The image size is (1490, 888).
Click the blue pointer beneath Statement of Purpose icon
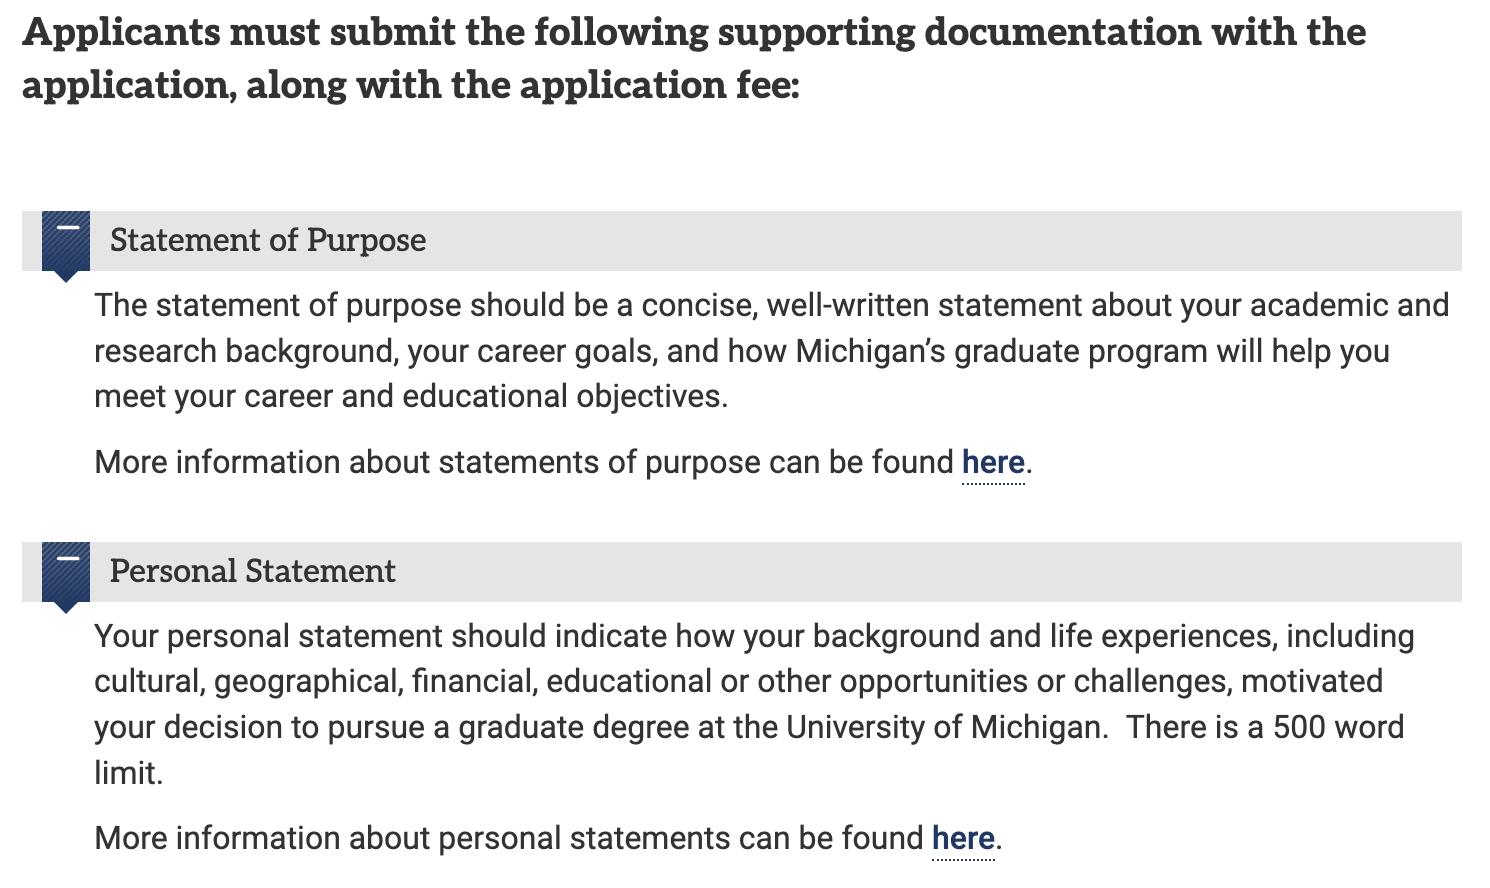[x=66, y=276]
